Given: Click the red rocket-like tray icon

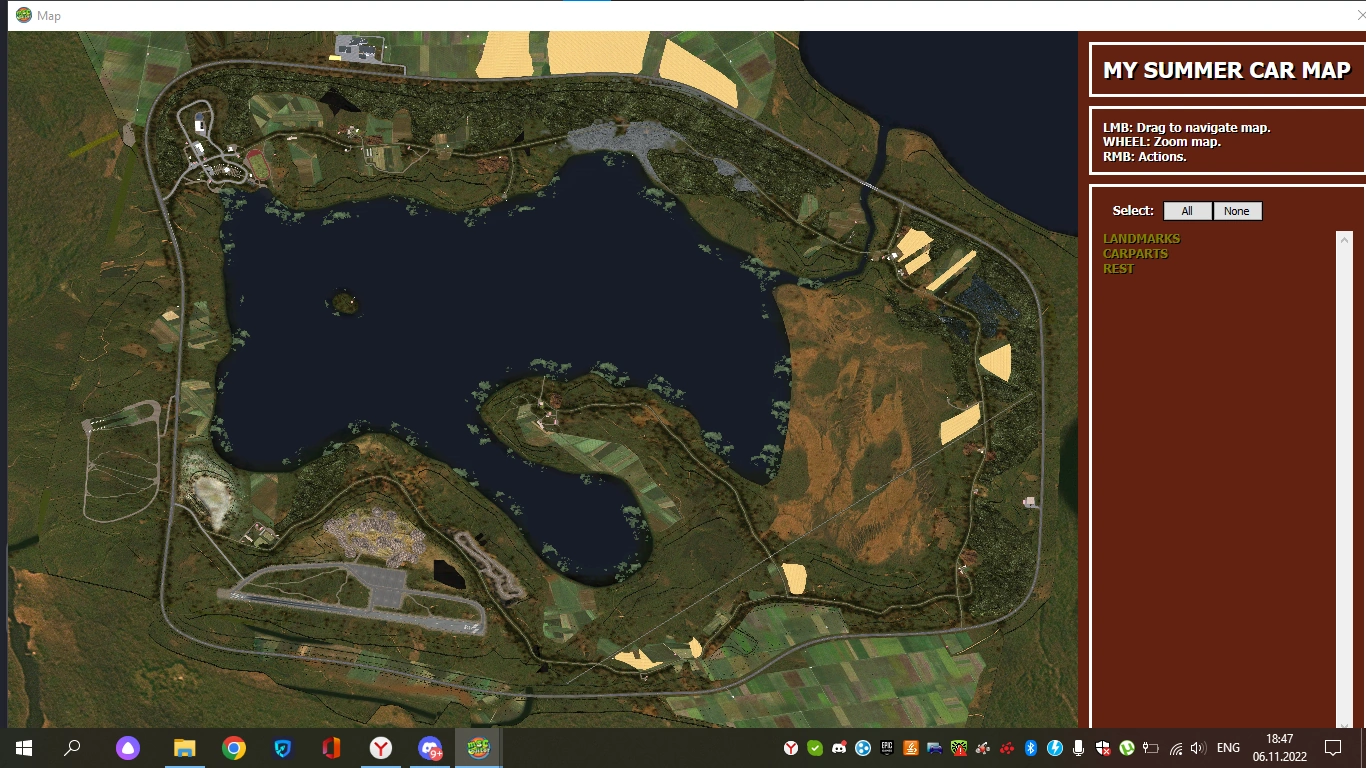Looking at the screenshot, I should pos(983,748).
